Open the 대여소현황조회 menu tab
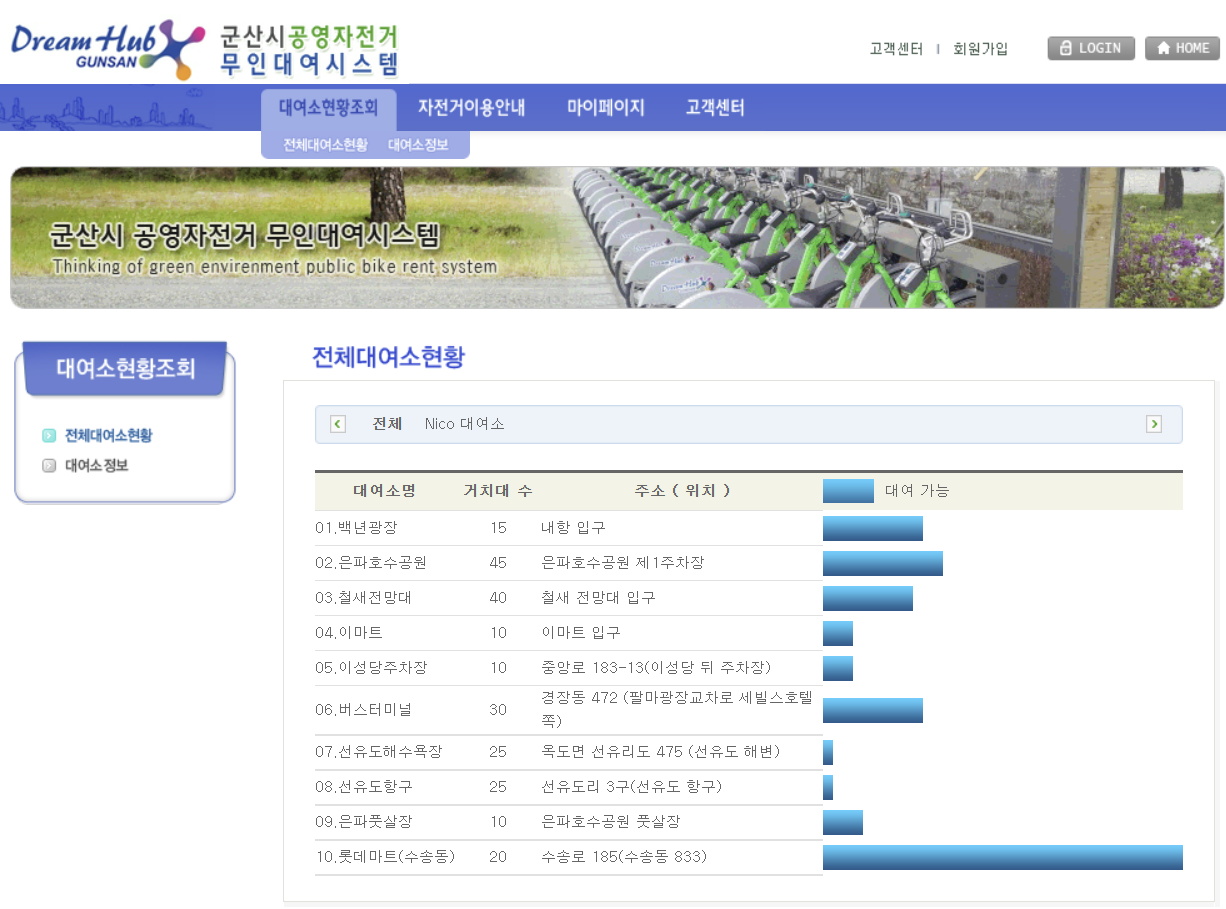 coord(330,107)
